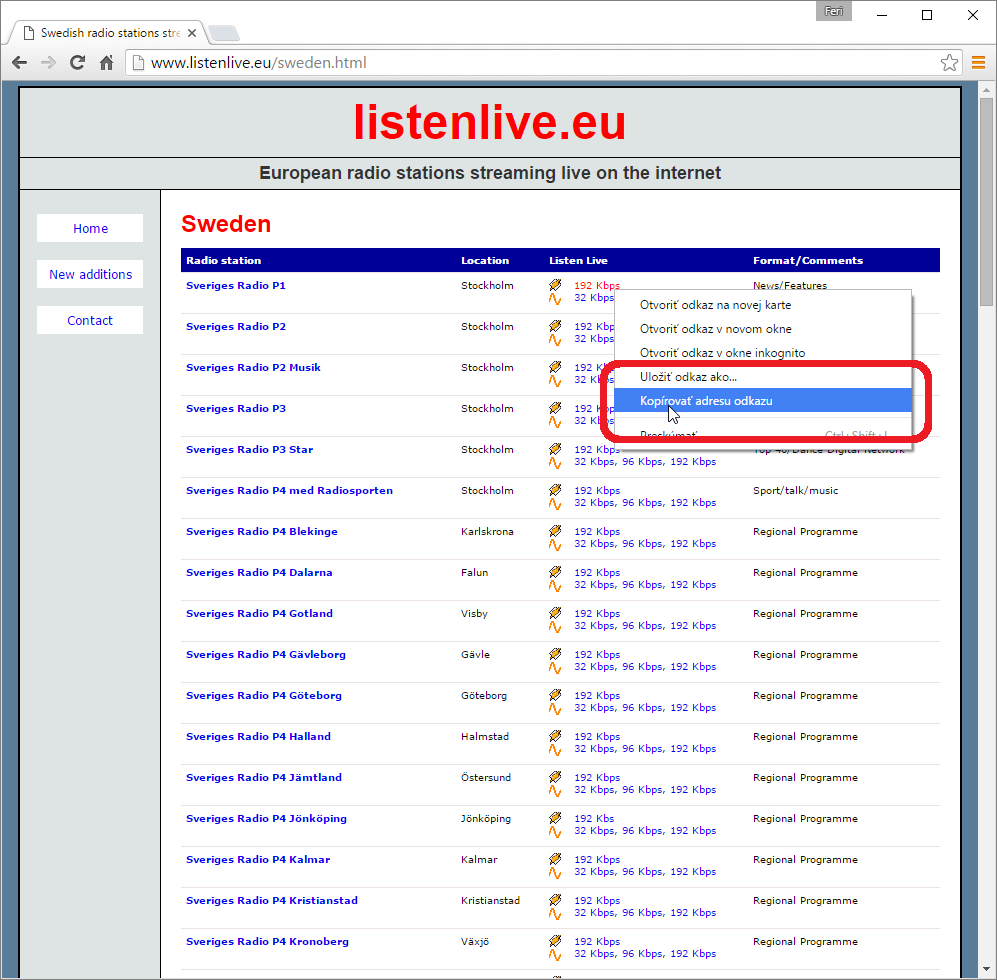Screen dimensions: 997x980
Task: Click the Winamp icon for P4 Gotland
Action: (555, 612)
